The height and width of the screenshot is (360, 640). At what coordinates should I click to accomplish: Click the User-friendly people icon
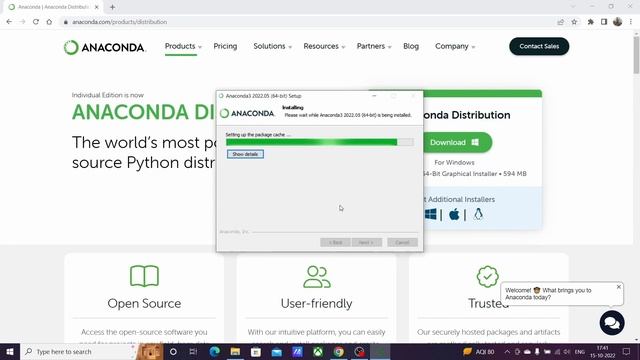[x=317, y=277]
